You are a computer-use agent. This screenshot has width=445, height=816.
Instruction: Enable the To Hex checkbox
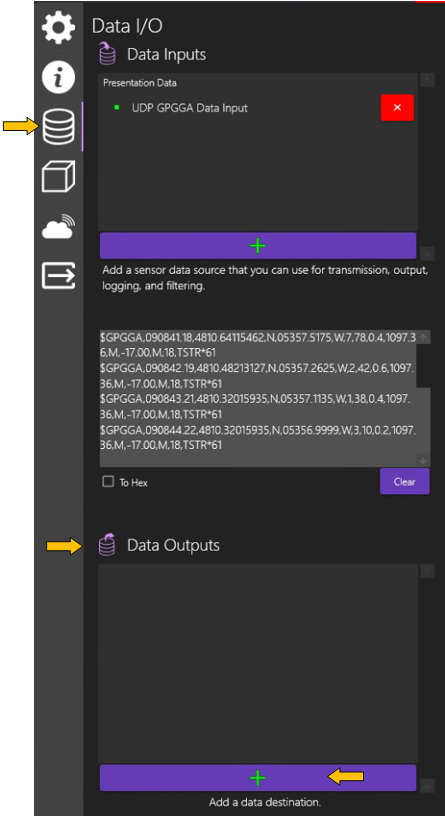coord(108,482)
